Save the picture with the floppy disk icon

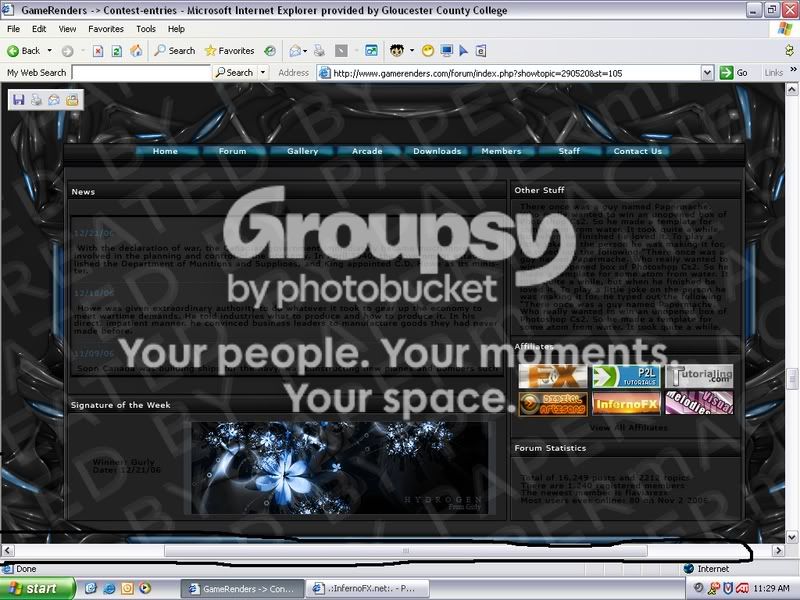[x=19, y=99]
